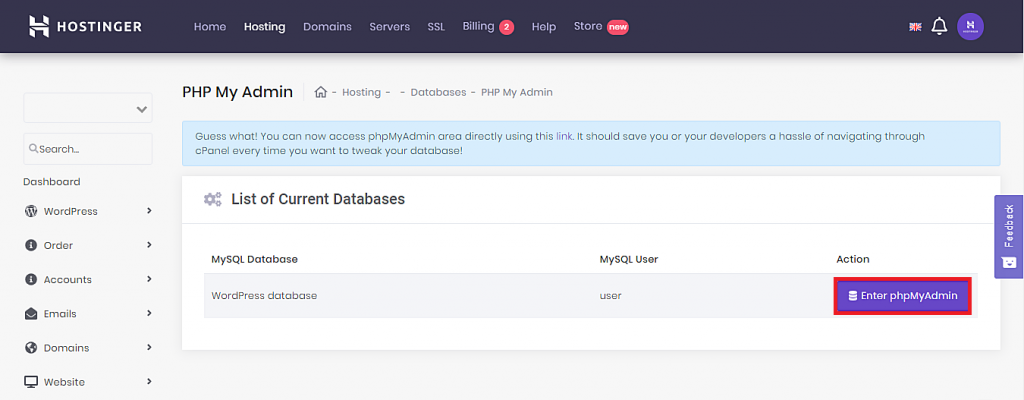The height and width of the screenshot is (400, 1024).
Task: Click the Accounts info icon
Action: pyautogui.click(x=31, y=279)
